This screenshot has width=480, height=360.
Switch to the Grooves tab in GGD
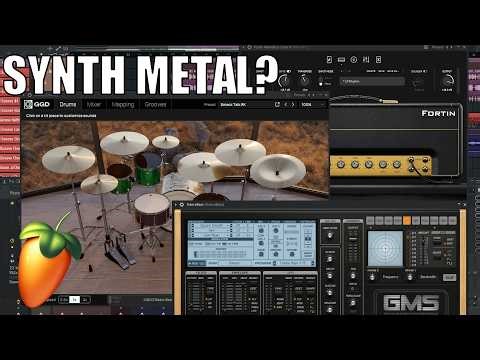(x=155, y=104)
